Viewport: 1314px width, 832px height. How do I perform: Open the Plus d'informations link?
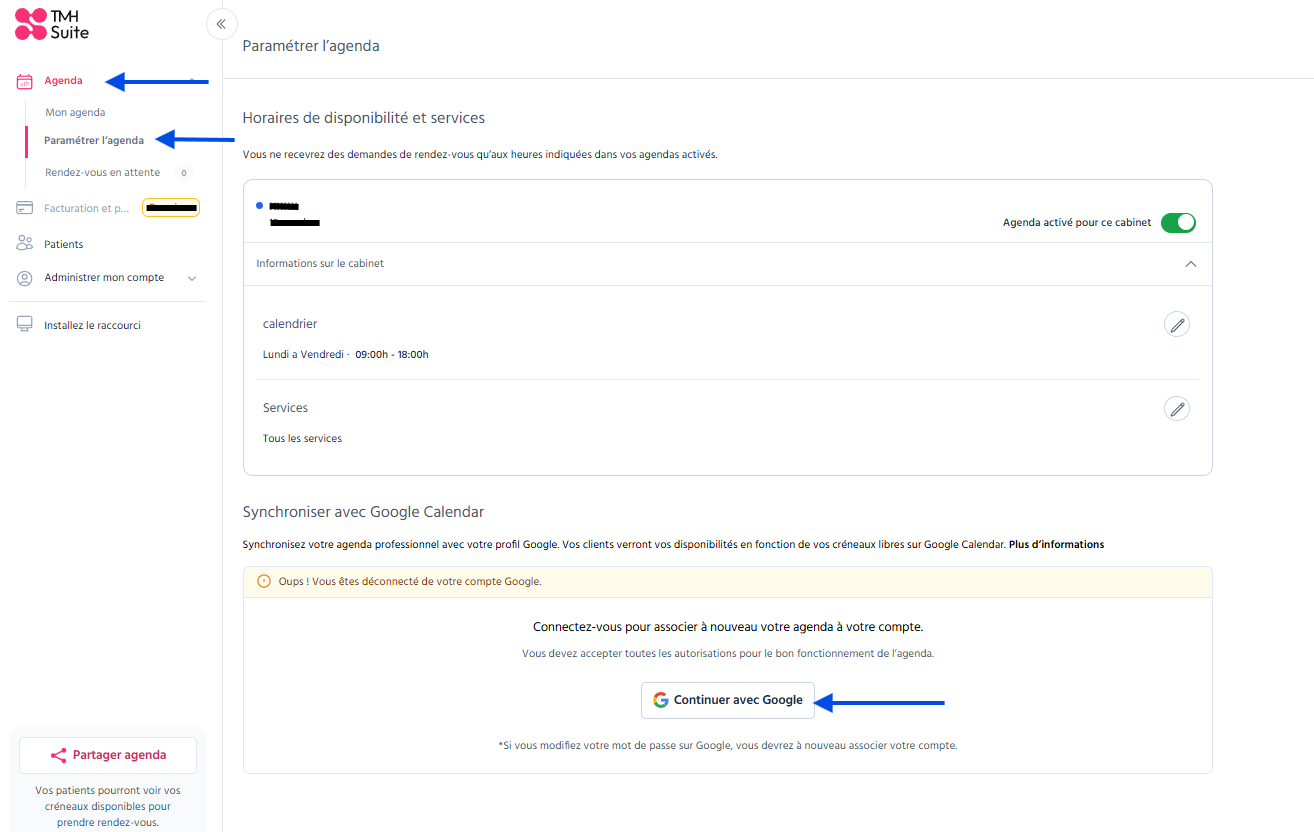(x=1056, y=545)
